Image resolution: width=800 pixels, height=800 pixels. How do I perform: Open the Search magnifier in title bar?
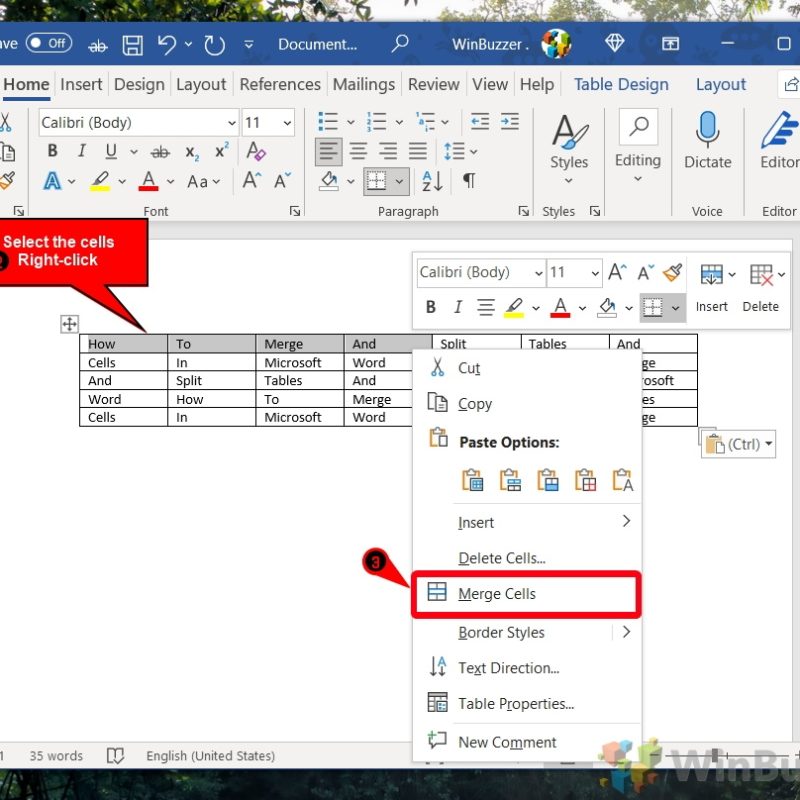point(400,43)
